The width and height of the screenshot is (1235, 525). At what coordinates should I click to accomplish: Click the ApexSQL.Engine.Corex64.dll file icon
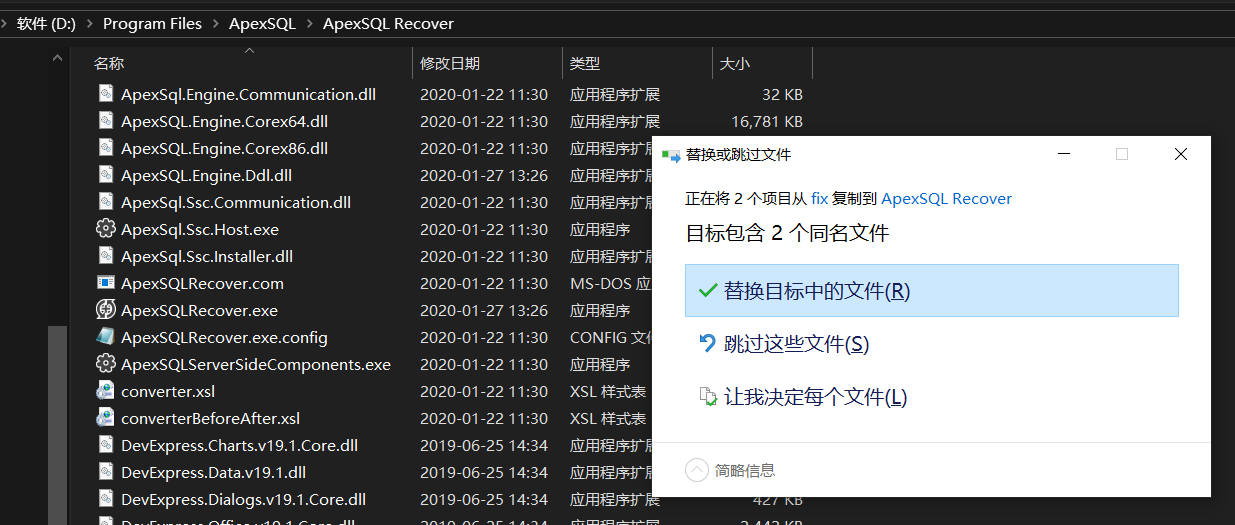[105, 121]
